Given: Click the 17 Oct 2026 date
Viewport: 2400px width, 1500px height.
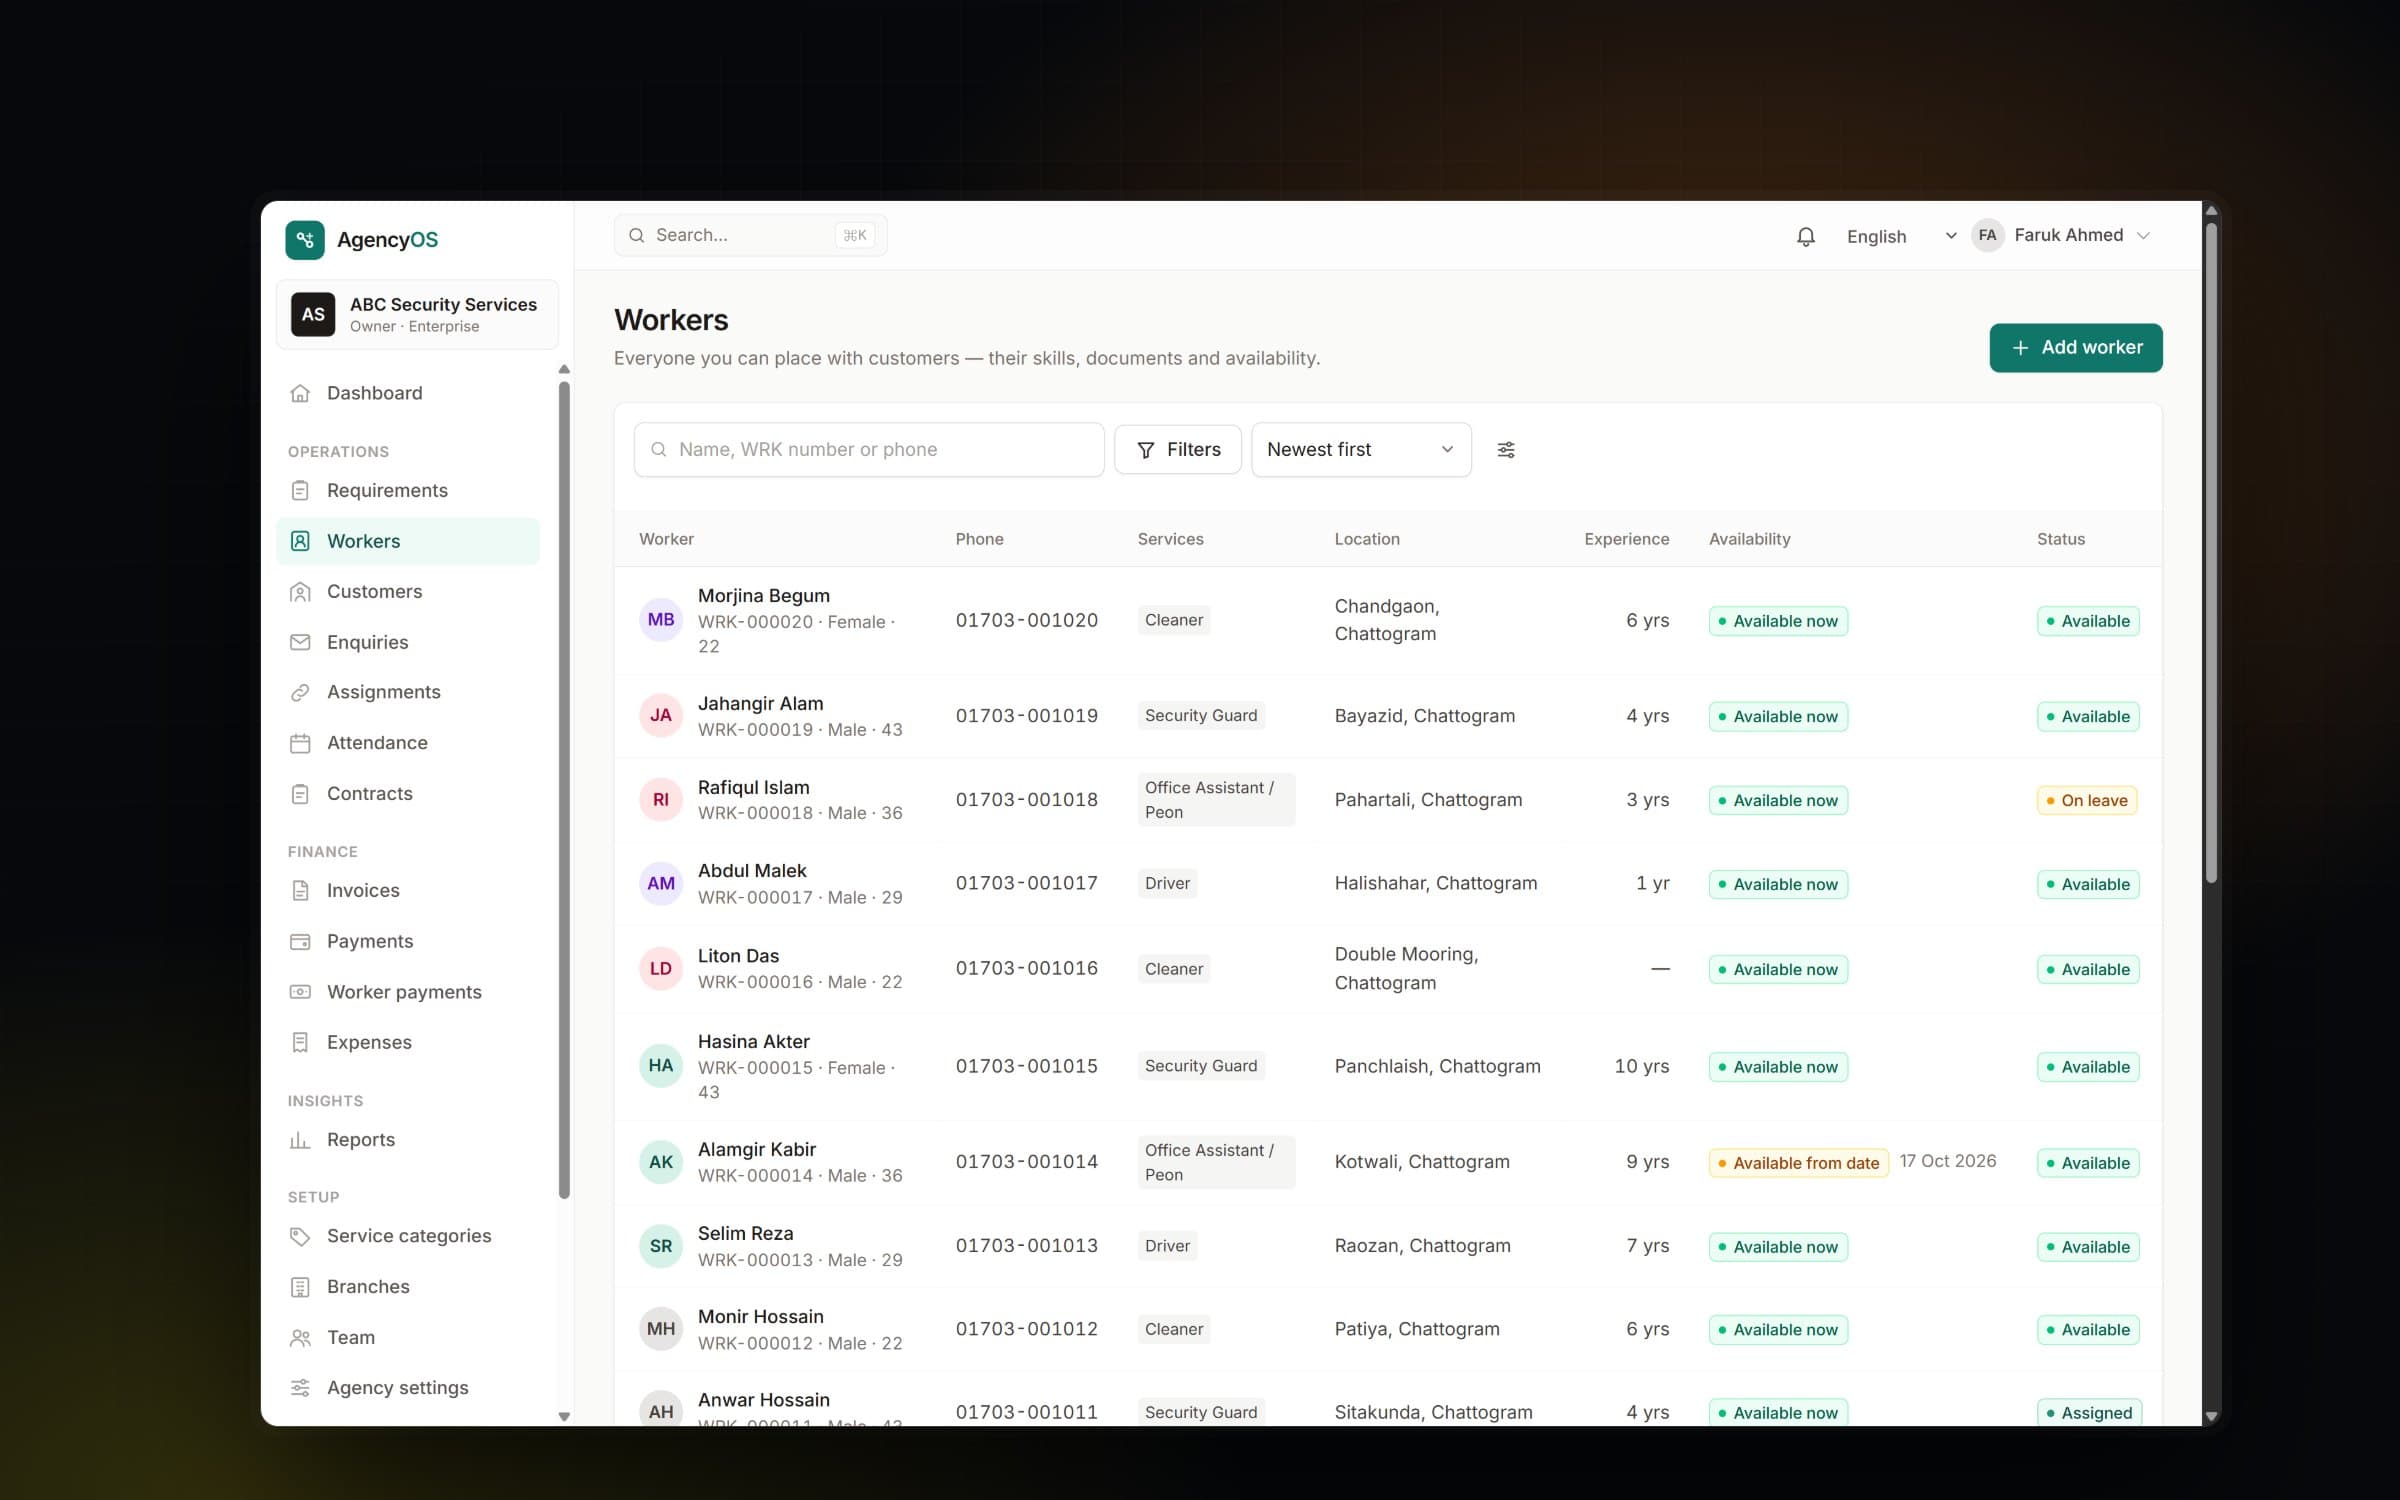Looking at the screenshot, I should 1947,1161.
